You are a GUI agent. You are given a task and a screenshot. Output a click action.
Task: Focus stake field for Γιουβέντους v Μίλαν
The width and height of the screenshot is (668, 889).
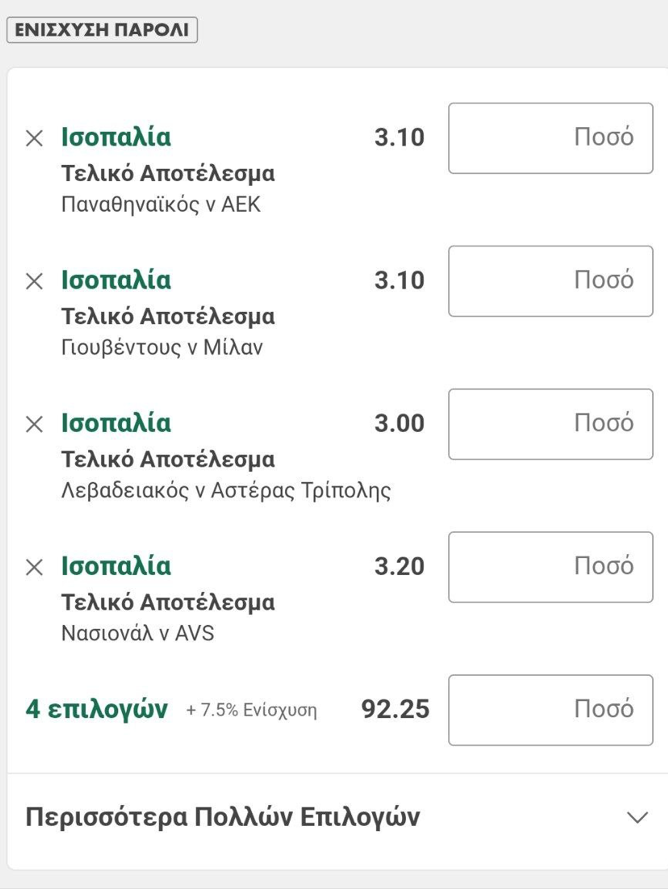[x=551, y=281]
